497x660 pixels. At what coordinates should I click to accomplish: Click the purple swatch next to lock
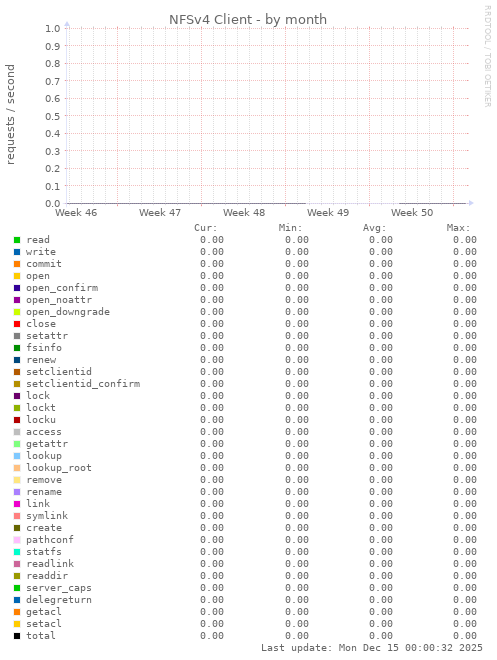click(17, 396)
